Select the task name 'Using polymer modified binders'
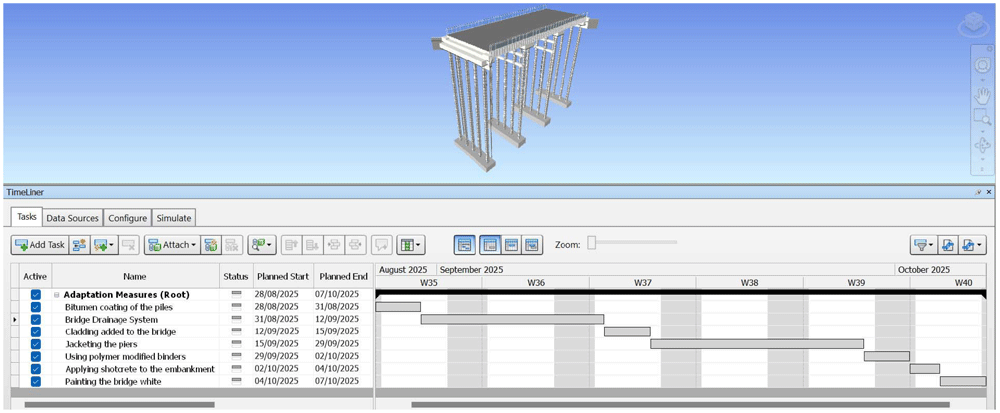The height and width of the screenshot is (413, 1000). (x=126, y=356)
